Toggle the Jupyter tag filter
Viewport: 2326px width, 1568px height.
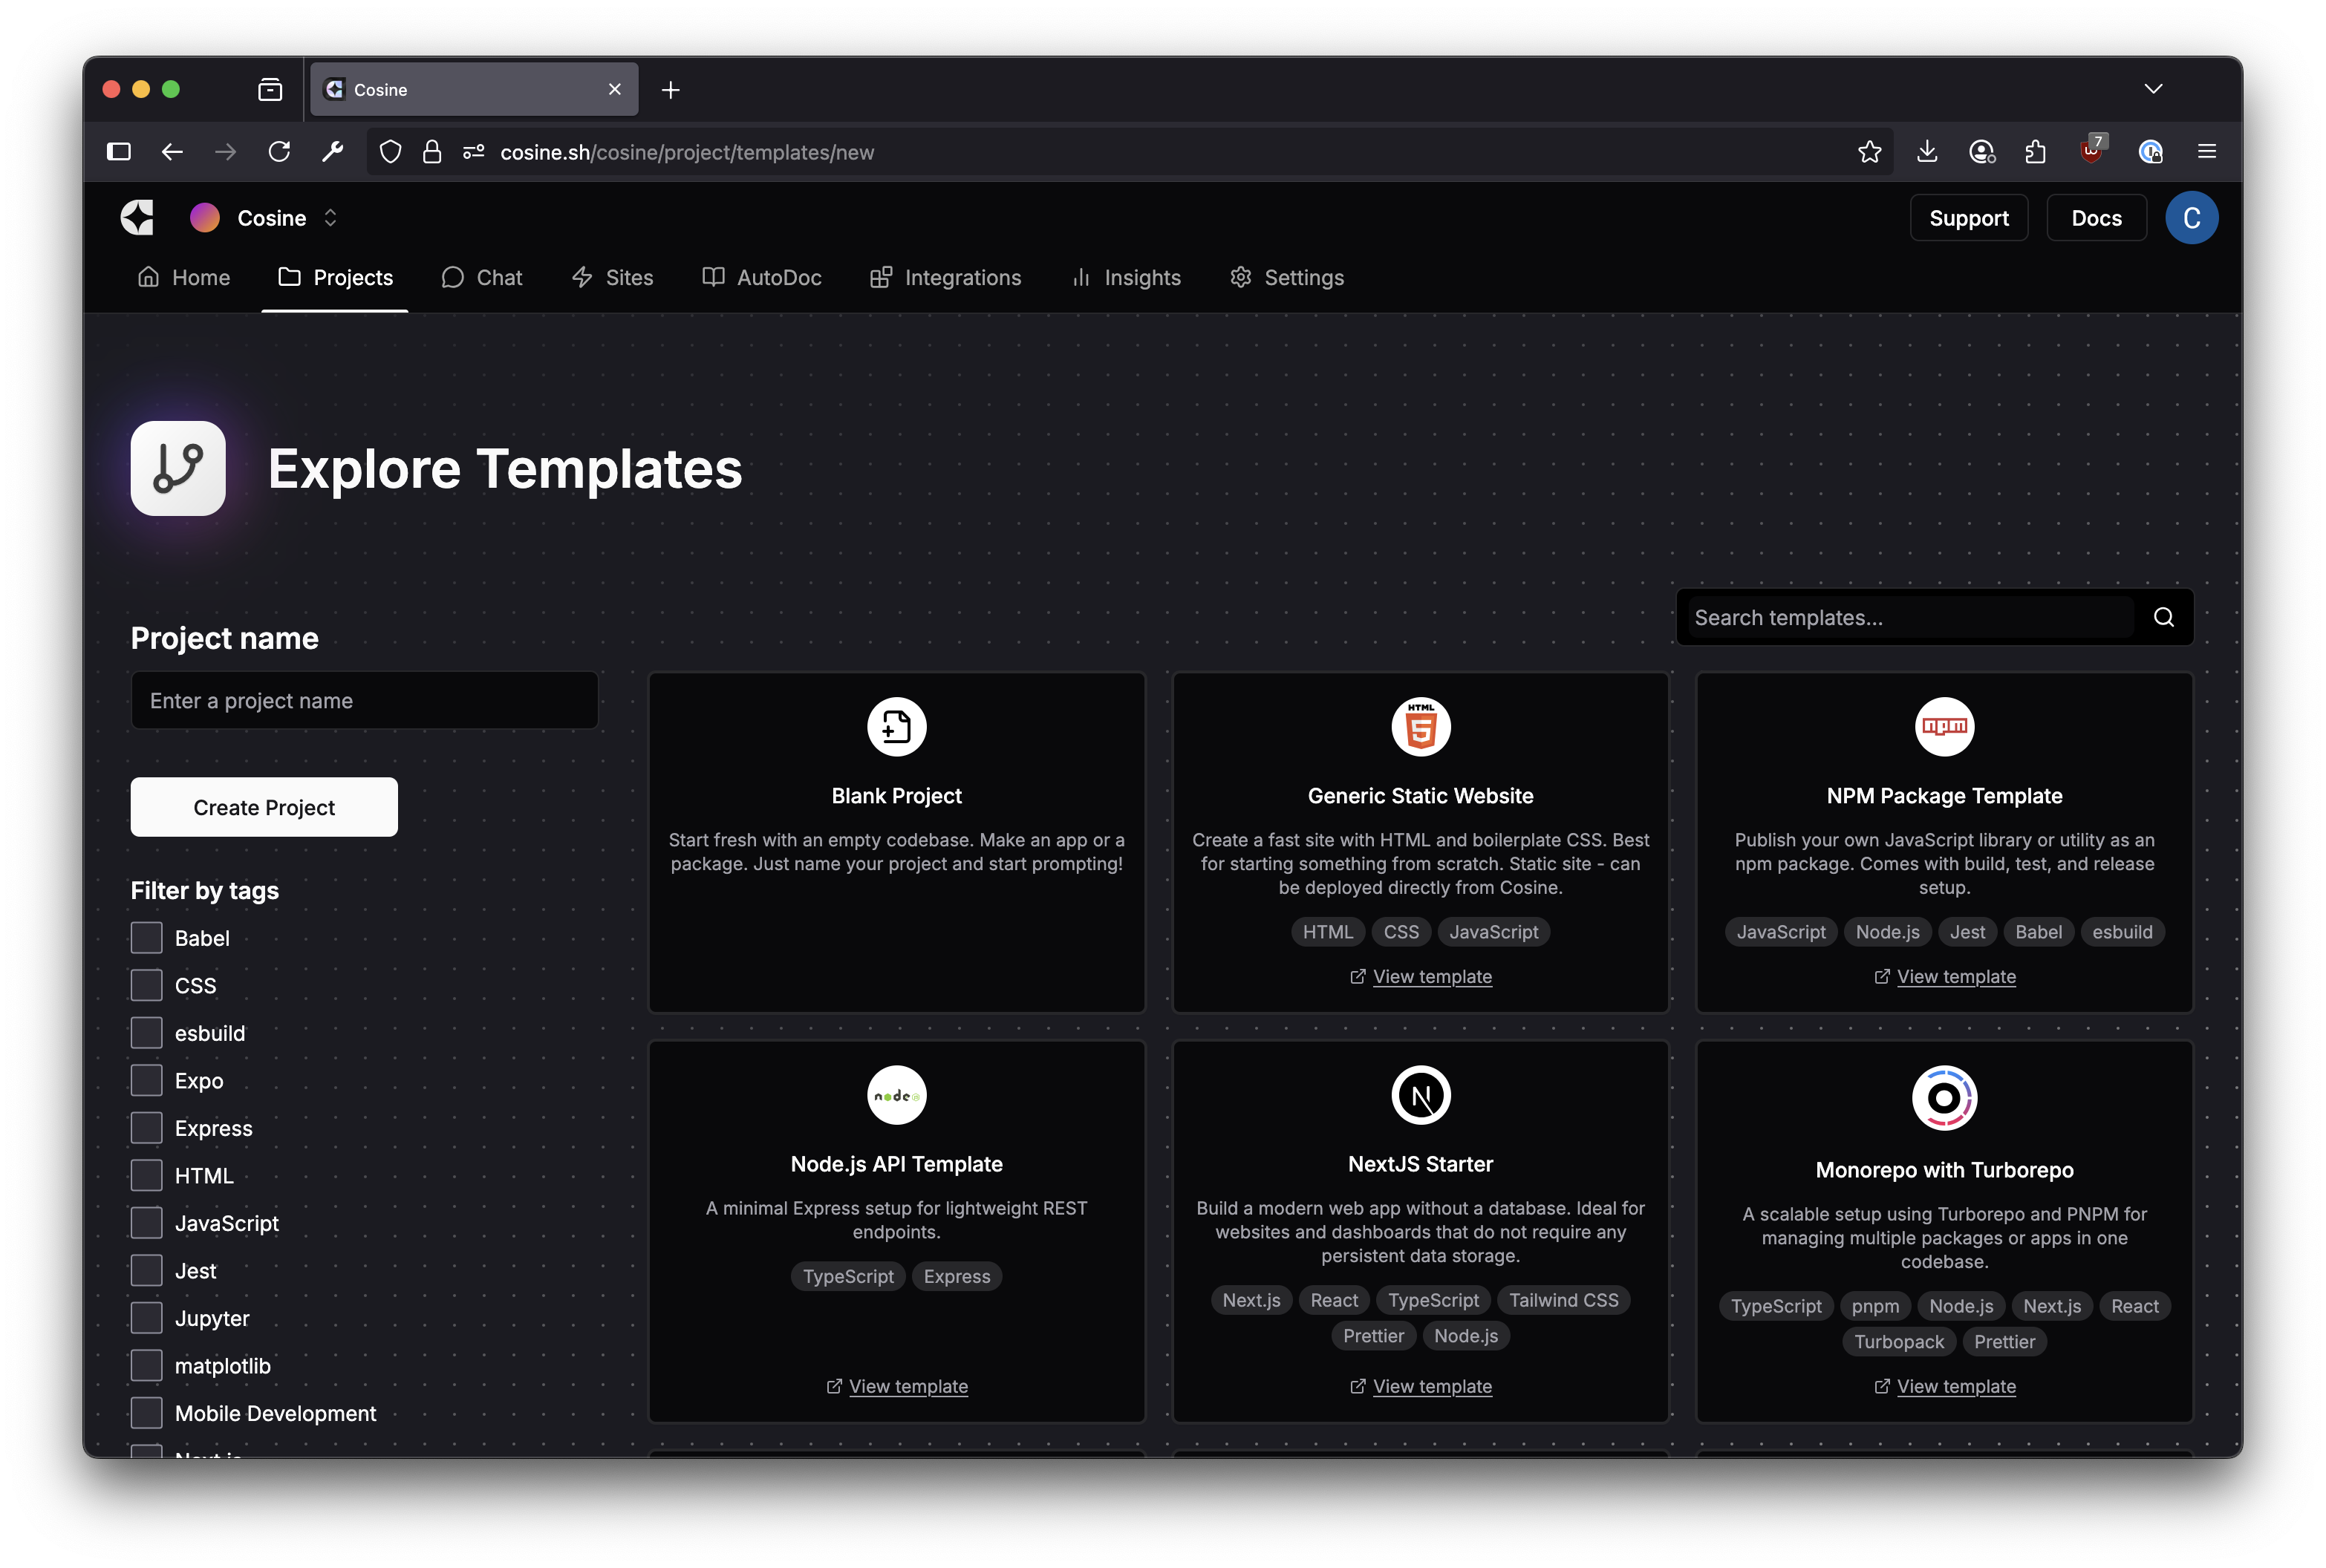pos(147,1318)
